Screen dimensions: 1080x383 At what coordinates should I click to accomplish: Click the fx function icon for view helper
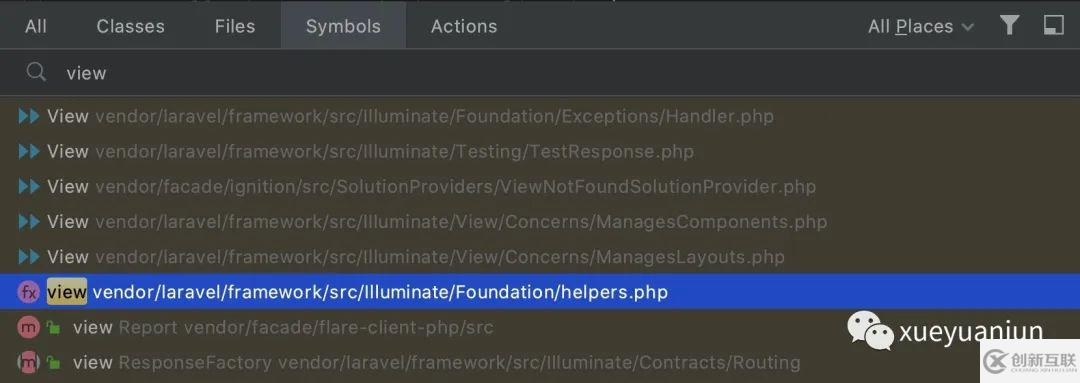point(28,292)
